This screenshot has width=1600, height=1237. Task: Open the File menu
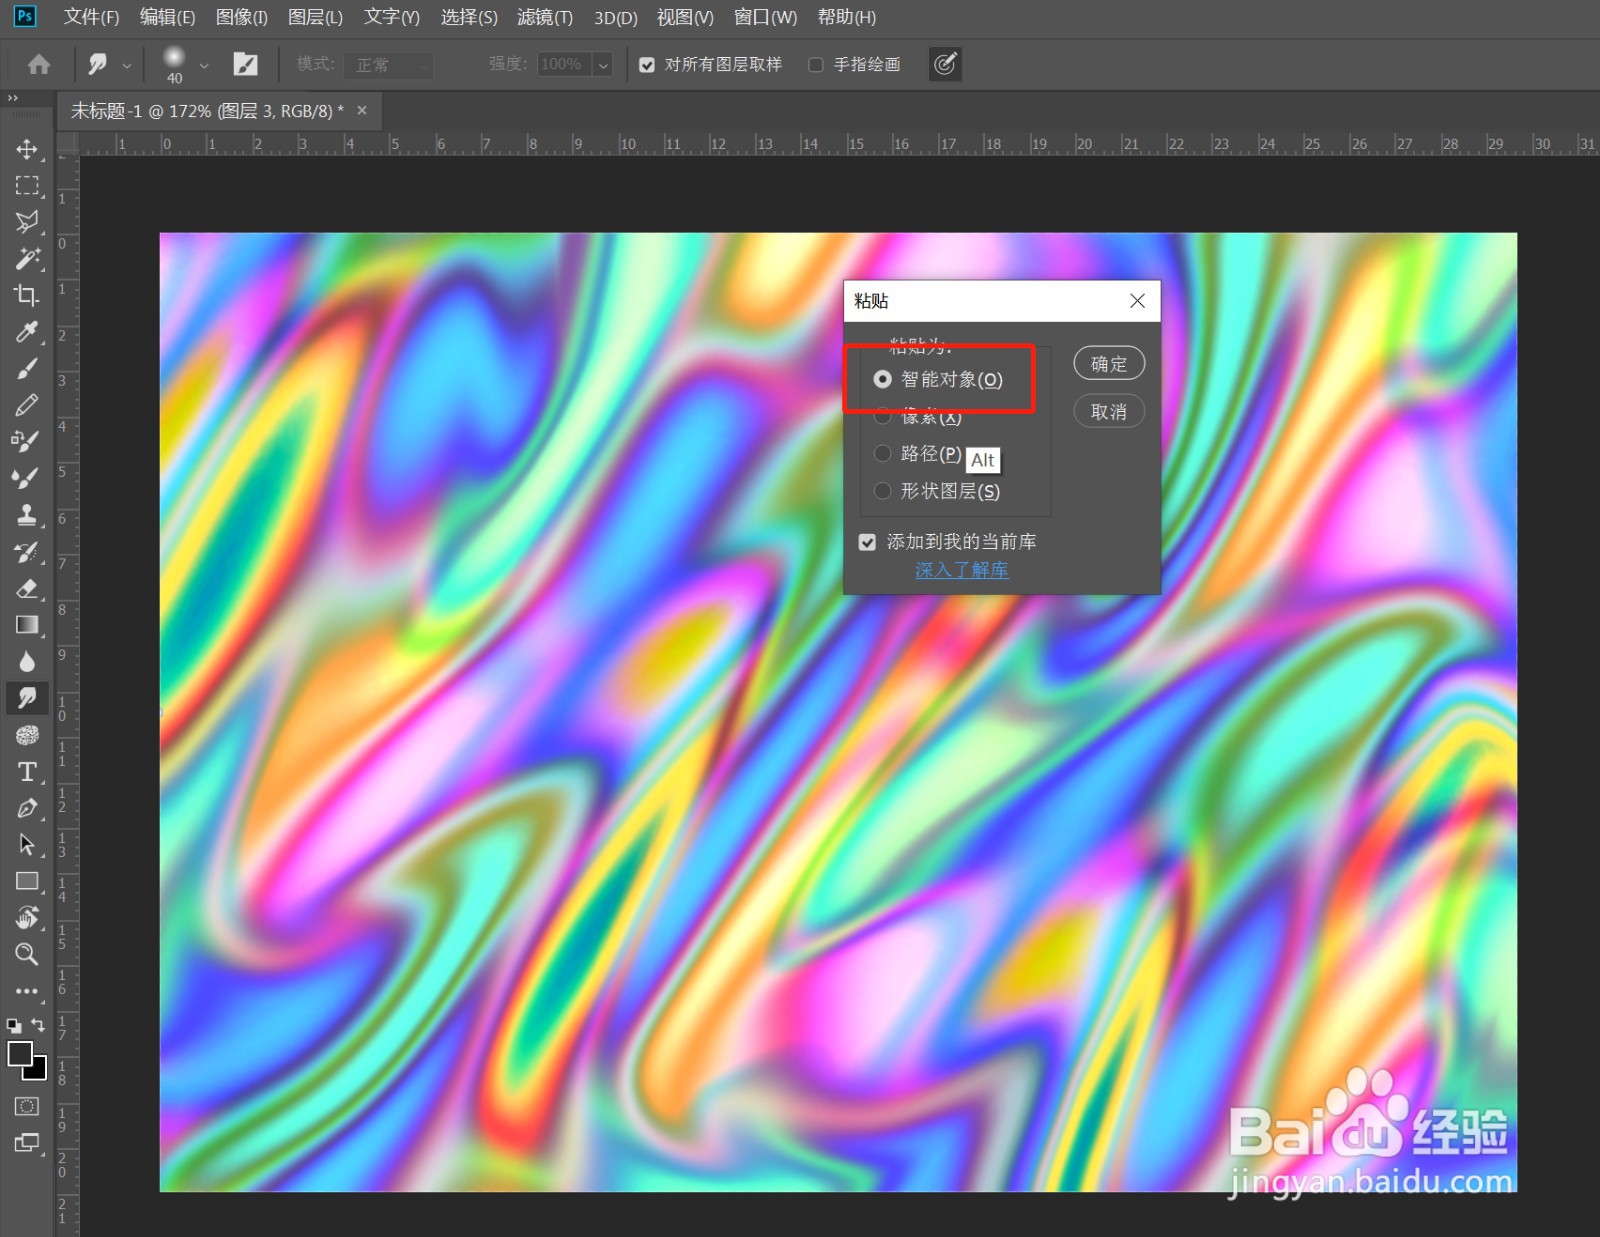coord(91,17)
